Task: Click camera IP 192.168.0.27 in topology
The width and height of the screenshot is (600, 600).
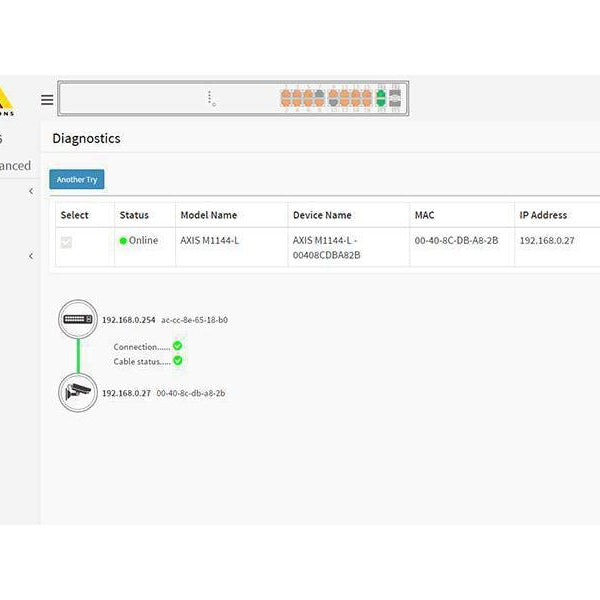Action: tap(126, 393)
